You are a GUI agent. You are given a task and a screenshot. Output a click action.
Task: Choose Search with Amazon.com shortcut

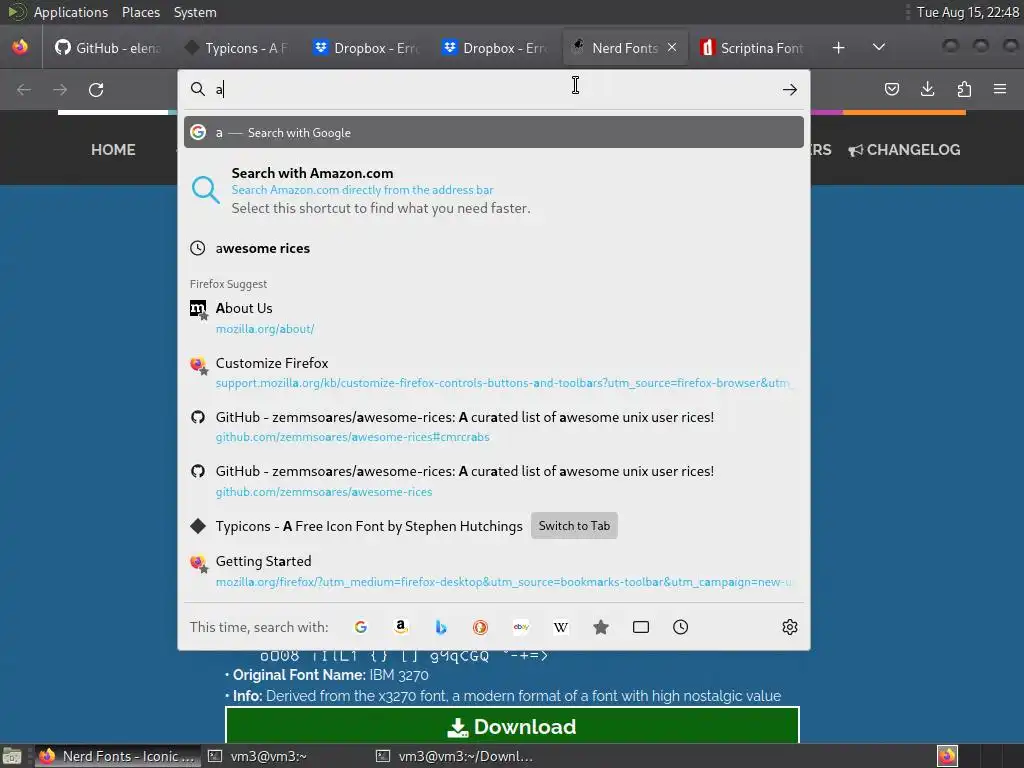494,190
